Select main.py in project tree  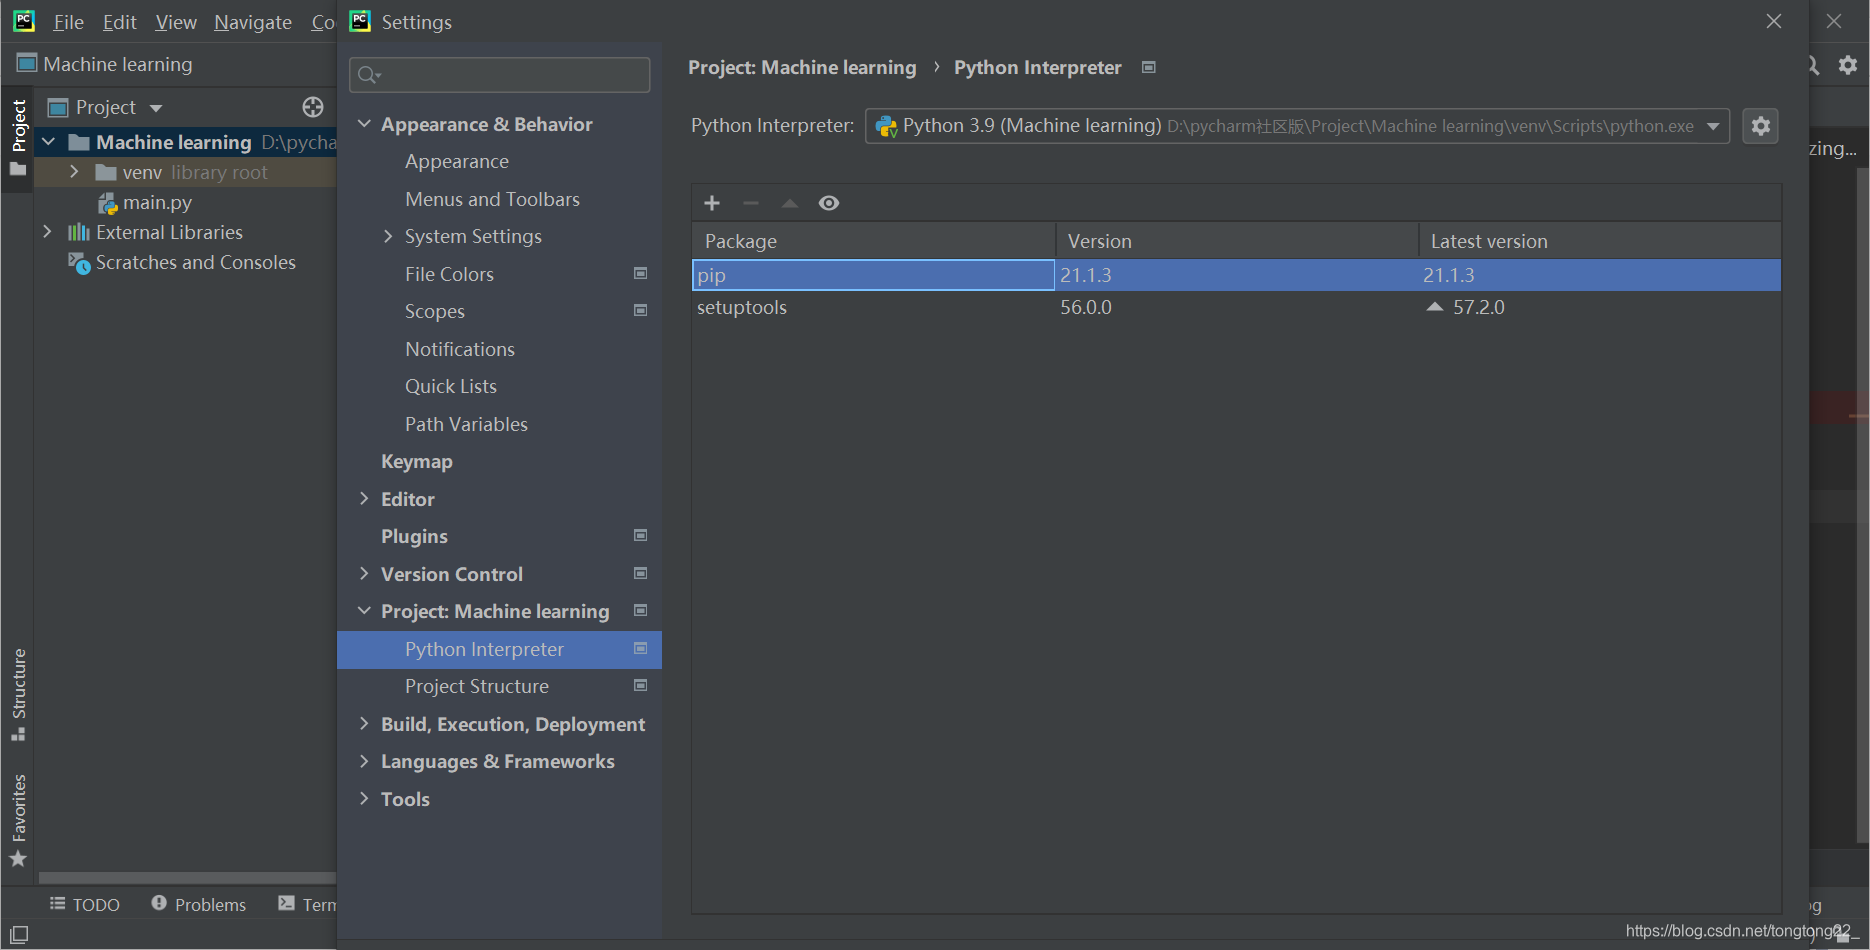pyautogui.click(x=156, y=203)
